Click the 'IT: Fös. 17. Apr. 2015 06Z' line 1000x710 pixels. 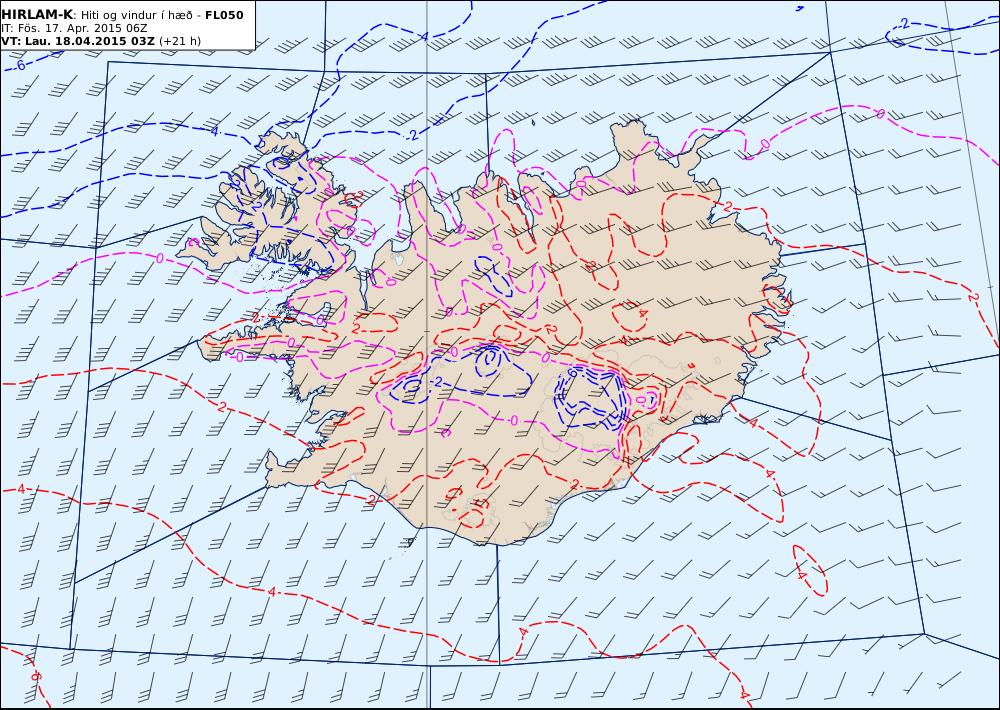tap(74, 28)
